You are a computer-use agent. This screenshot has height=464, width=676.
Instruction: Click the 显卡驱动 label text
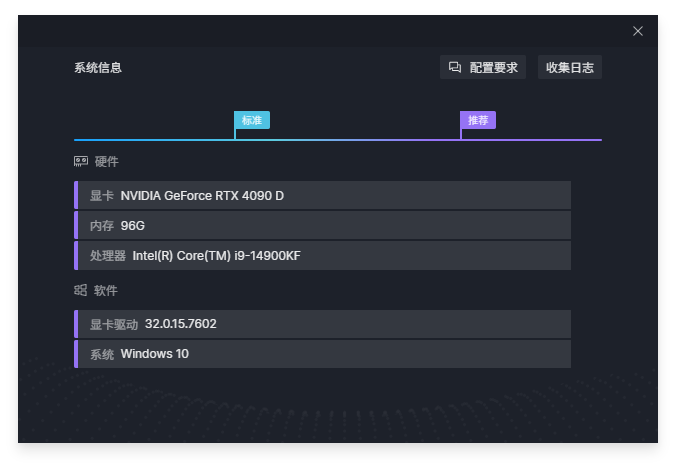[x=114, y=324]
